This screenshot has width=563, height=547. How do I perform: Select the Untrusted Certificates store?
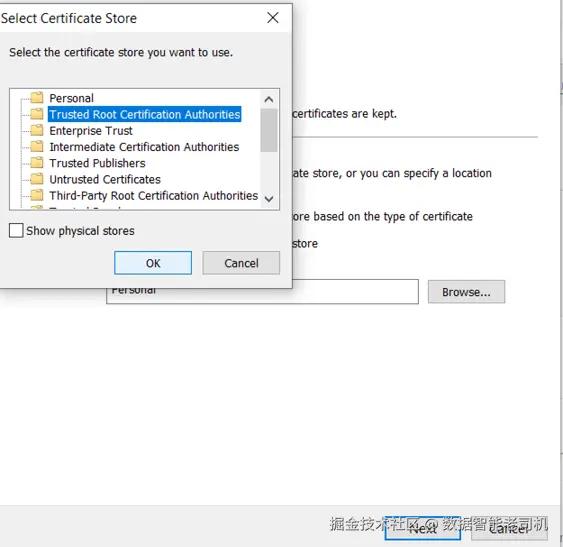(105, 179)
